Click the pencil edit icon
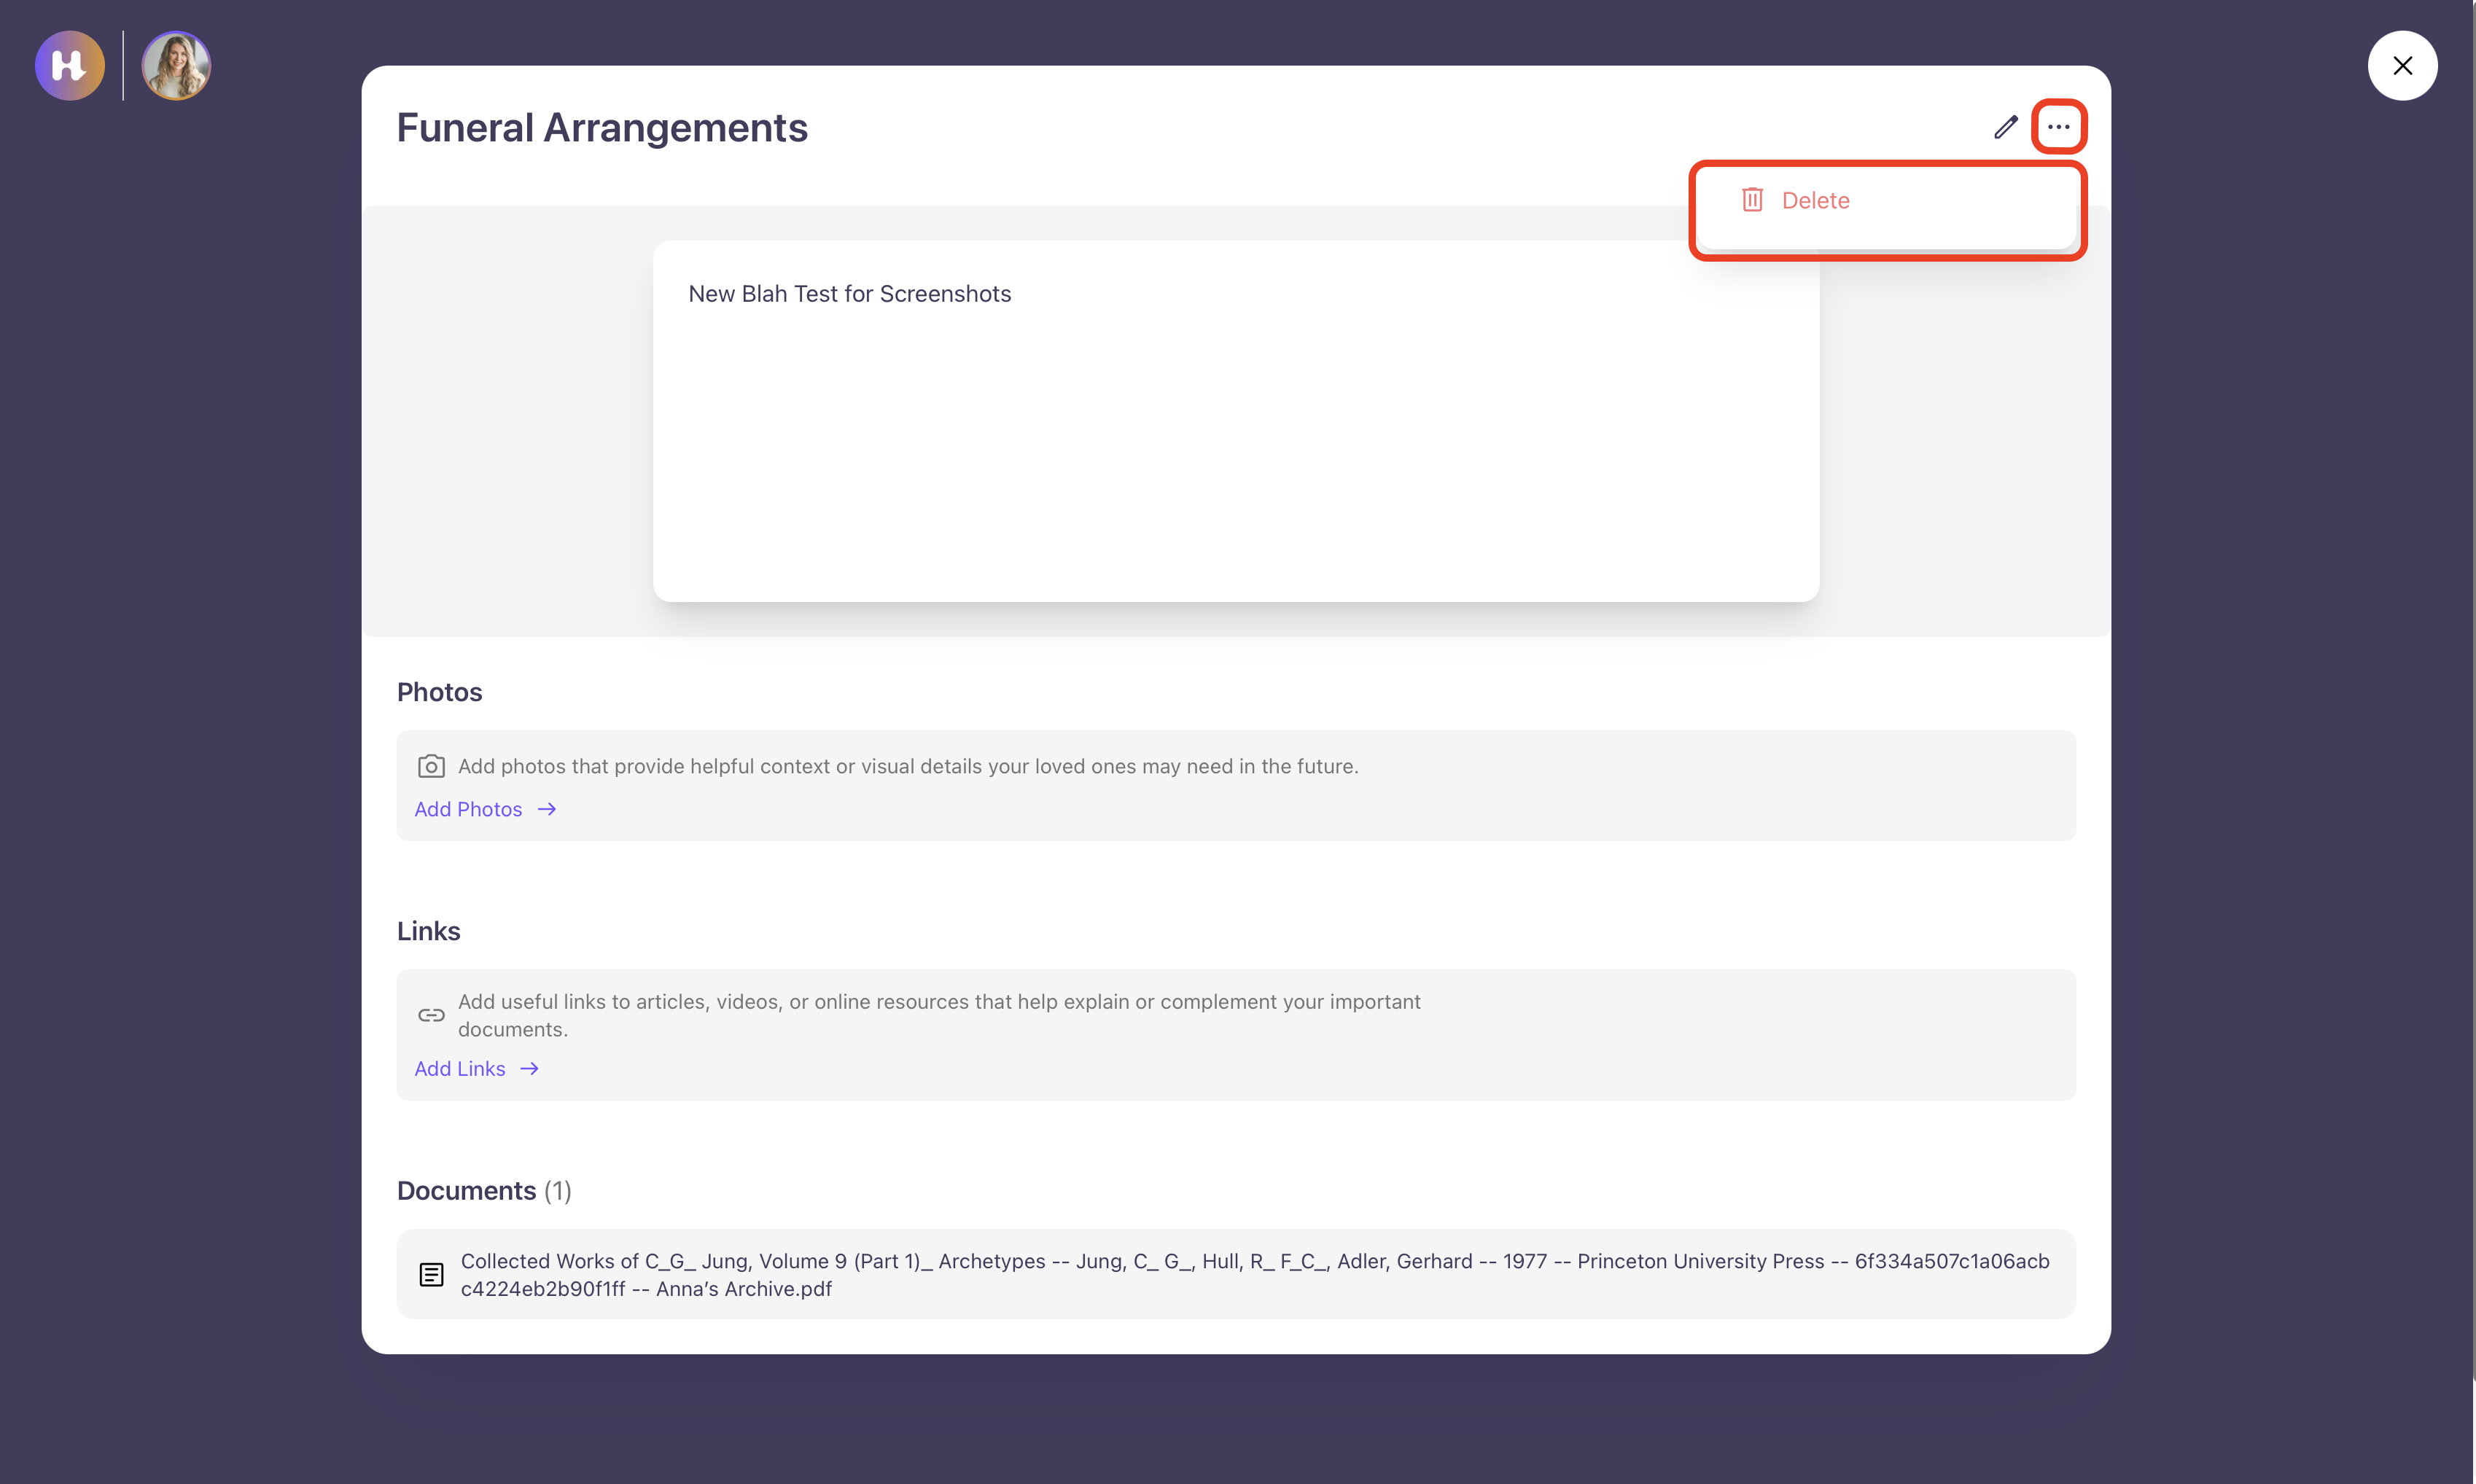2476x1484 pixels. pyautogui.click(x=2005, y=127)
